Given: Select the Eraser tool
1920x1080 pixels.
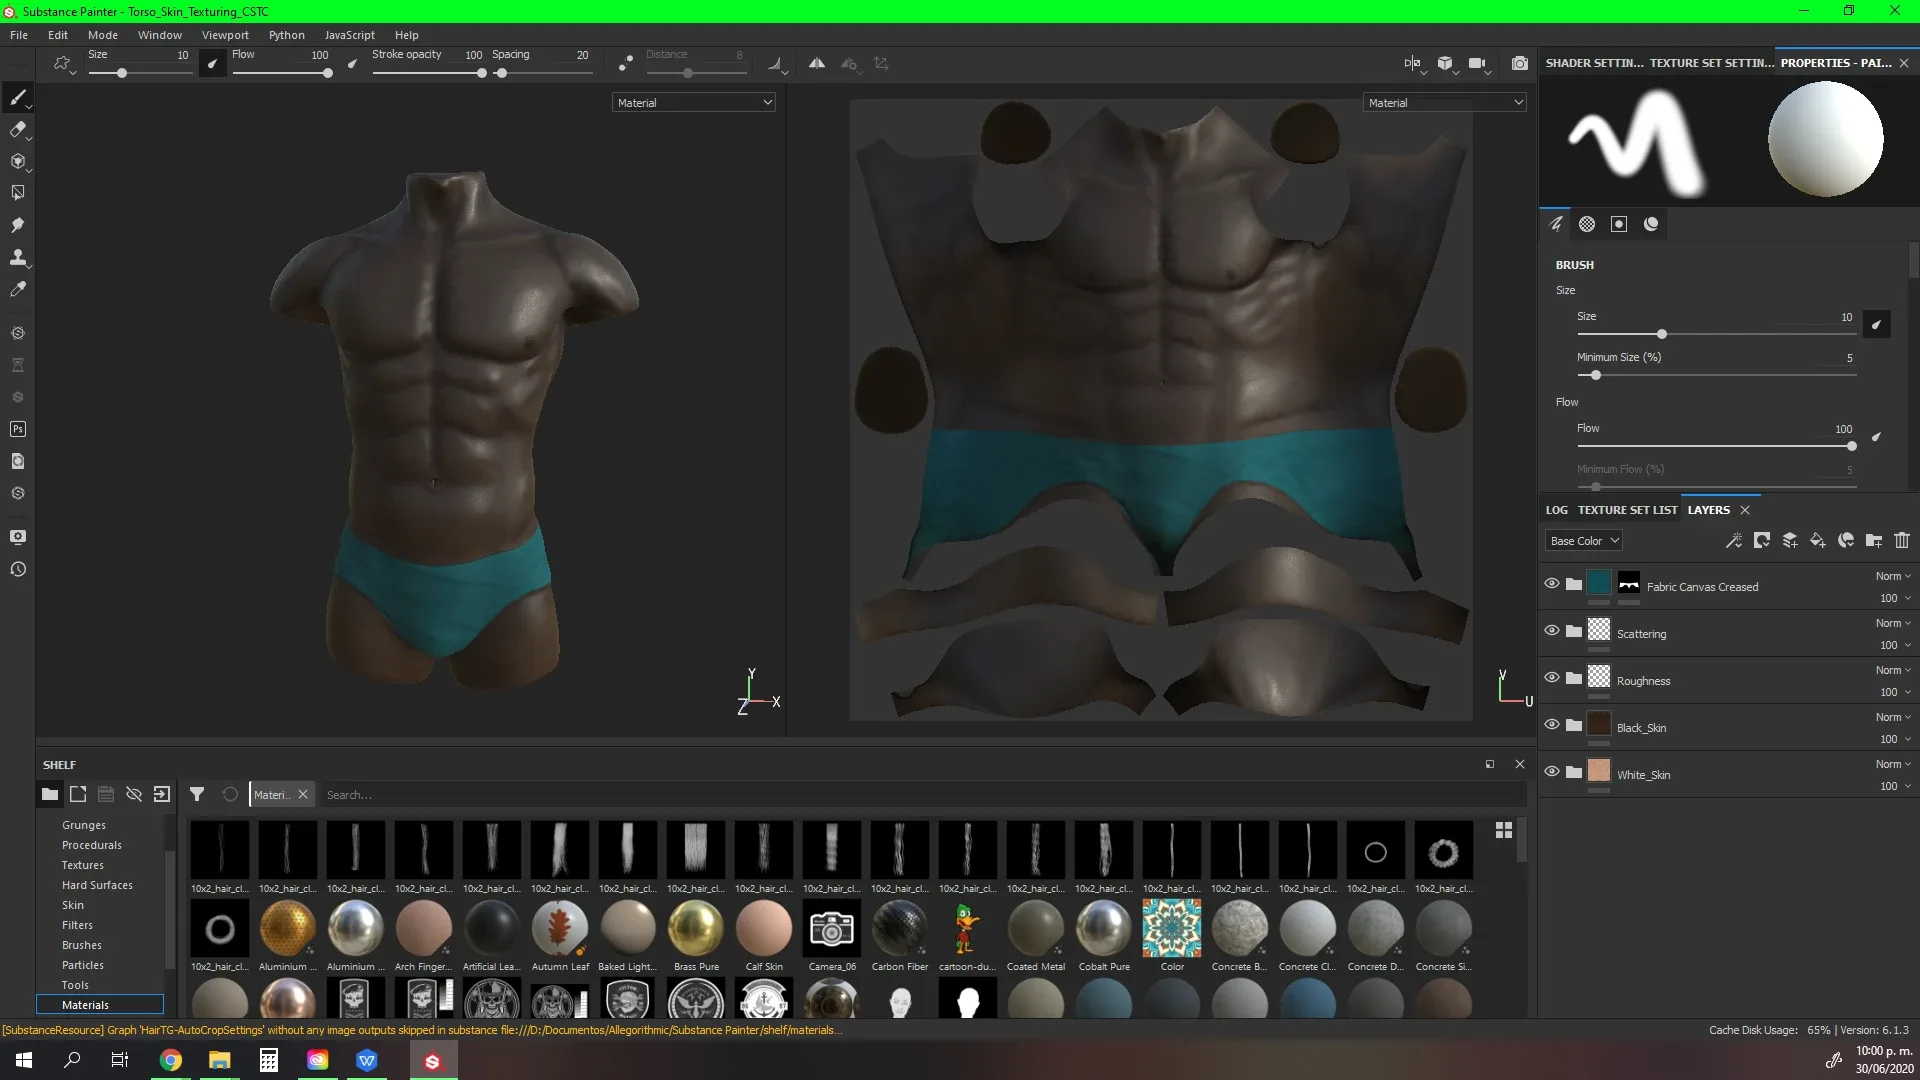Looking at the screenshot, I should (x=17, y=129).
